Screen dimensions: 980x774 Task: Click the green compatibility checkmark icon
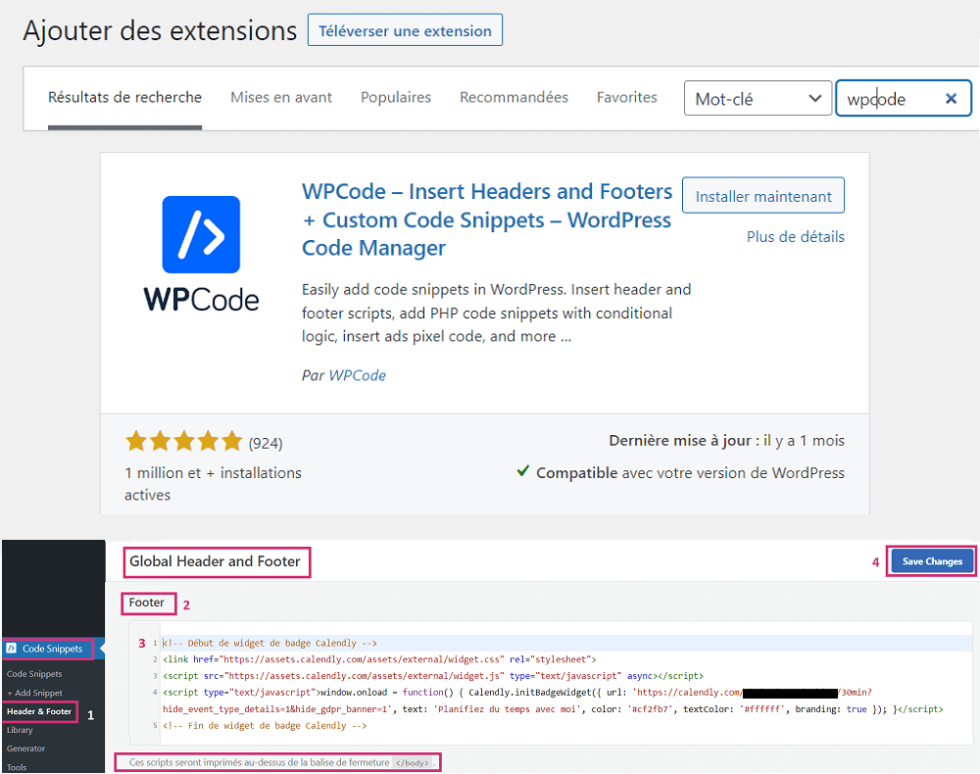pos(523,472)
